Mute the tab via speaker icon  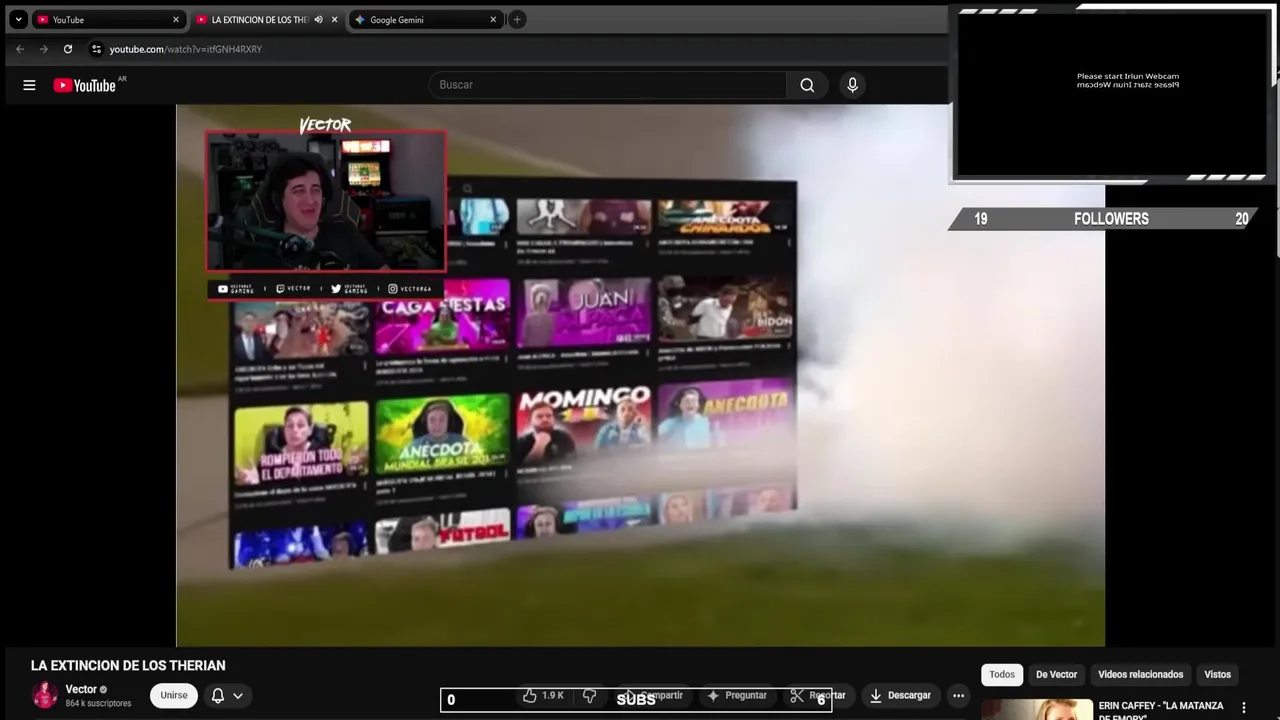click(x=318, y=19)
